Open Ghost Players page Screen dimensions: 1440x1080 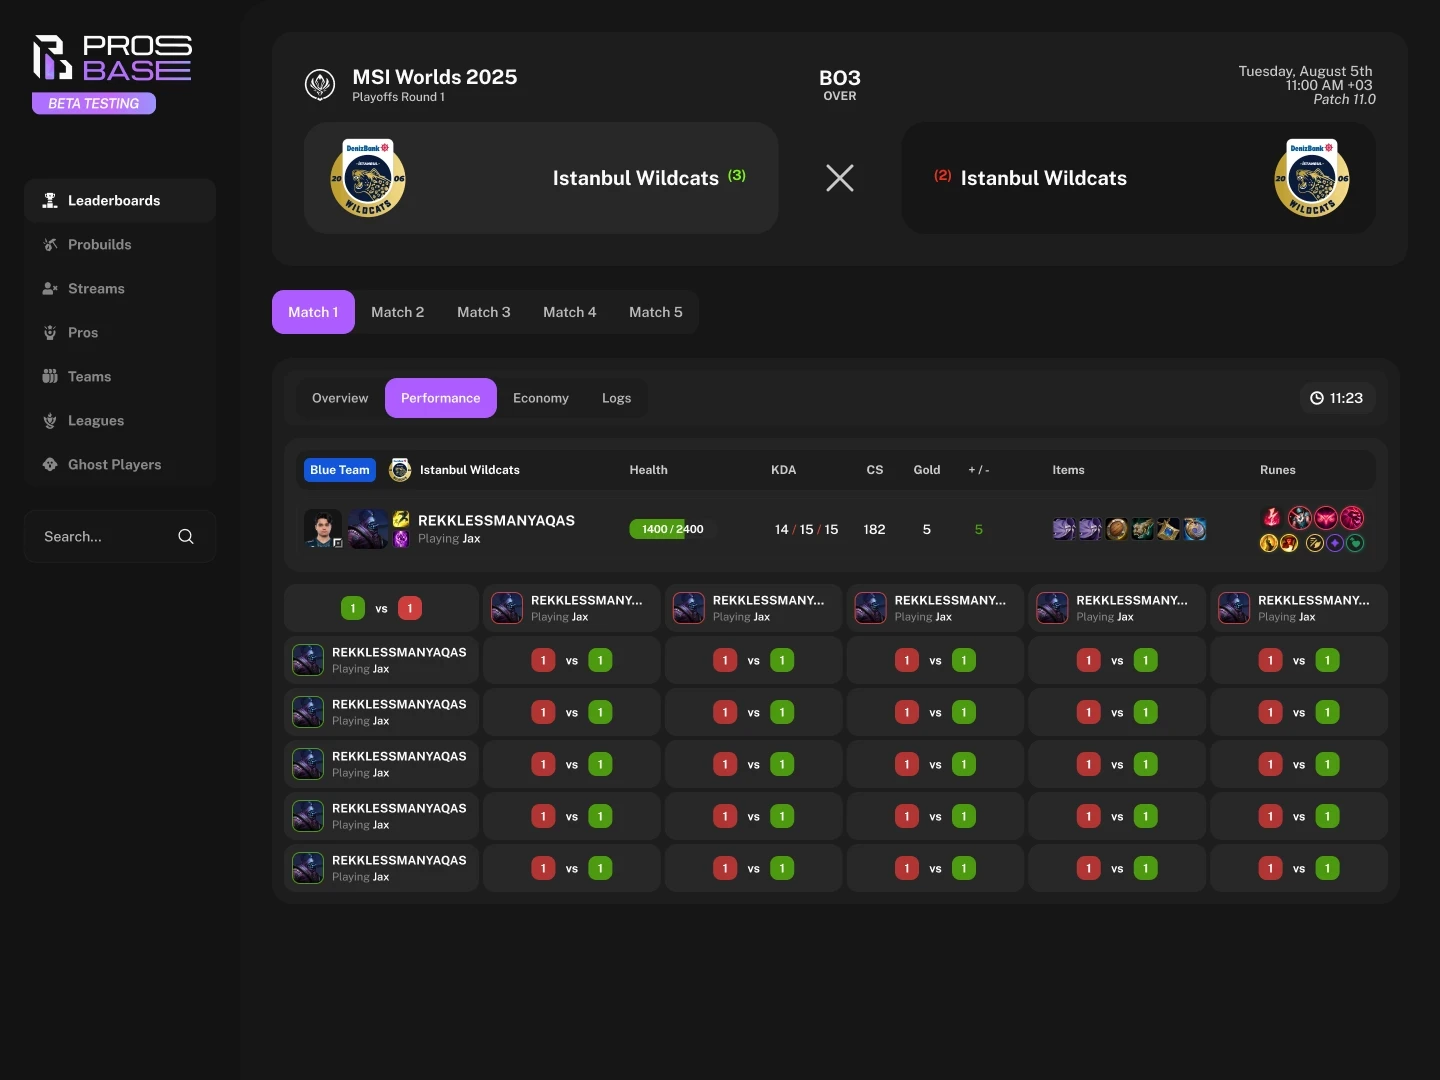click(x=120, y=464)
